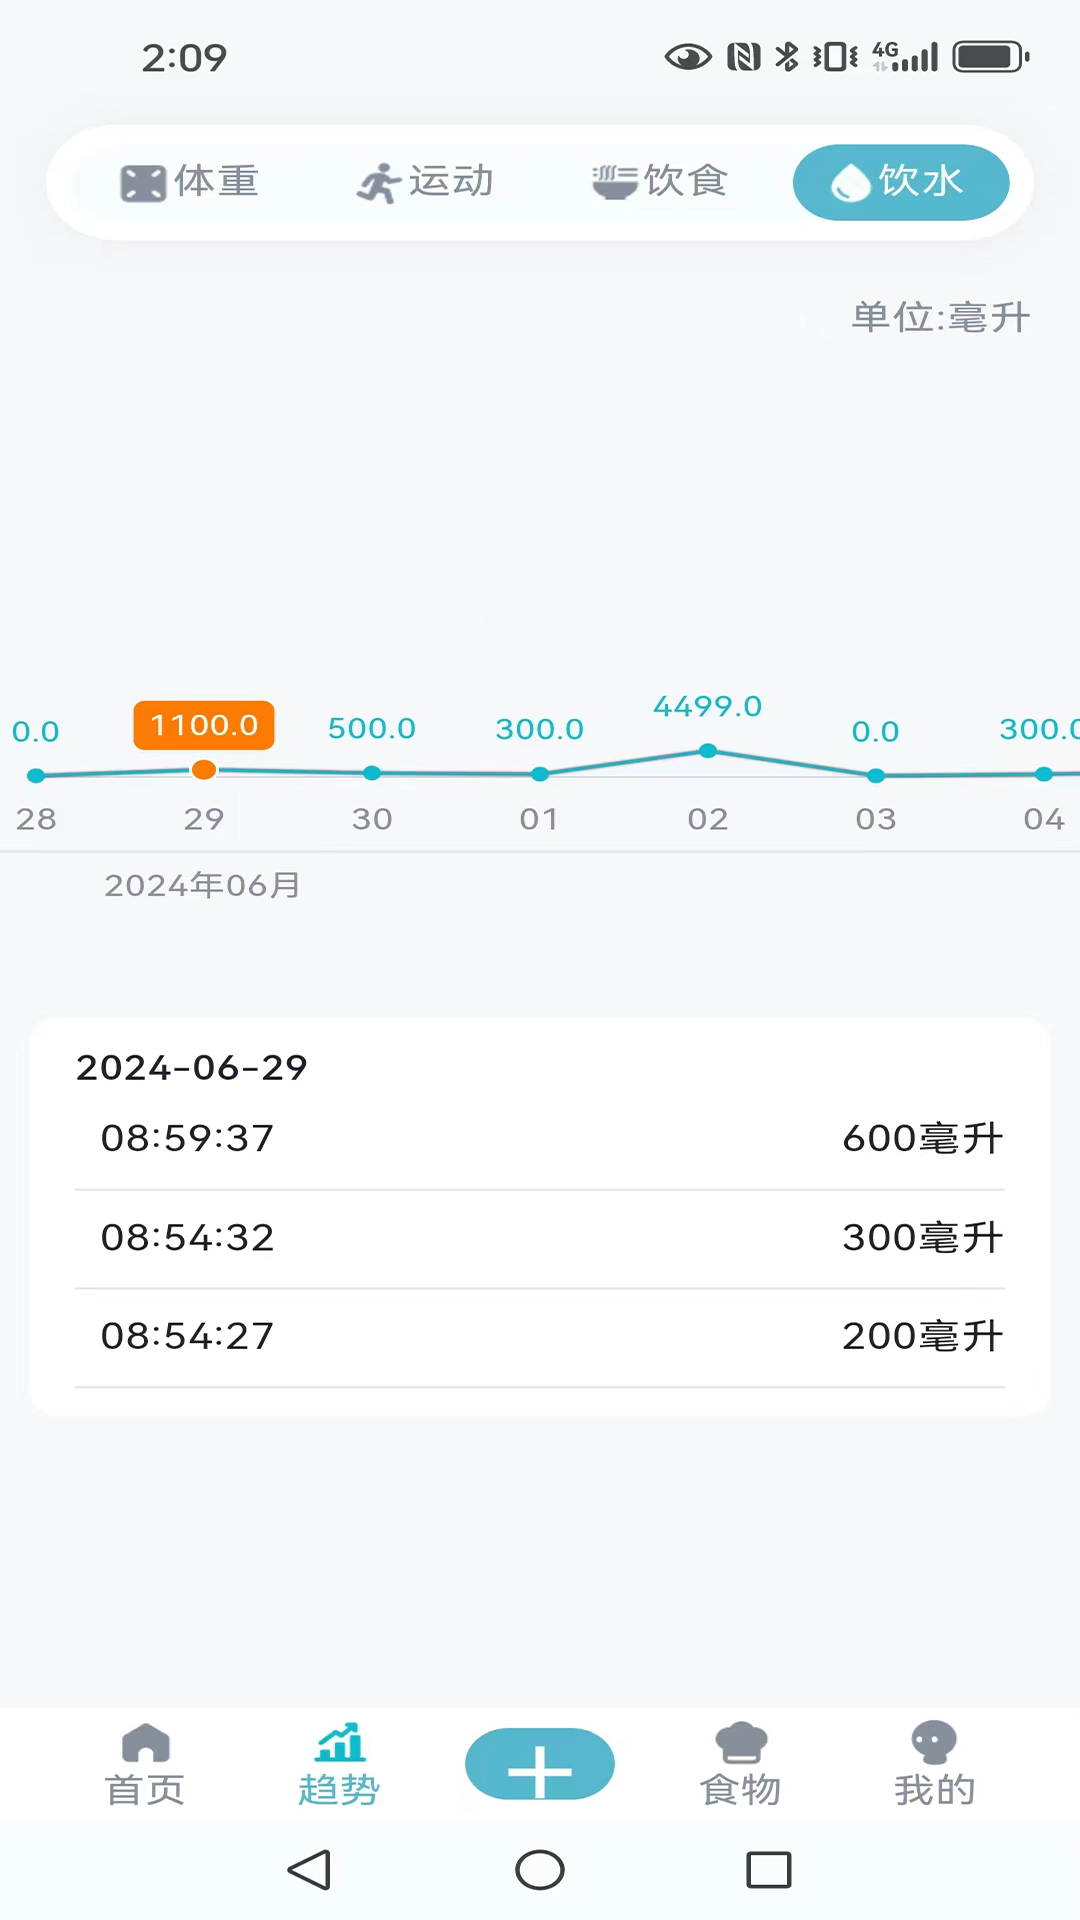Select the data point above date 30

coord(371,773)
